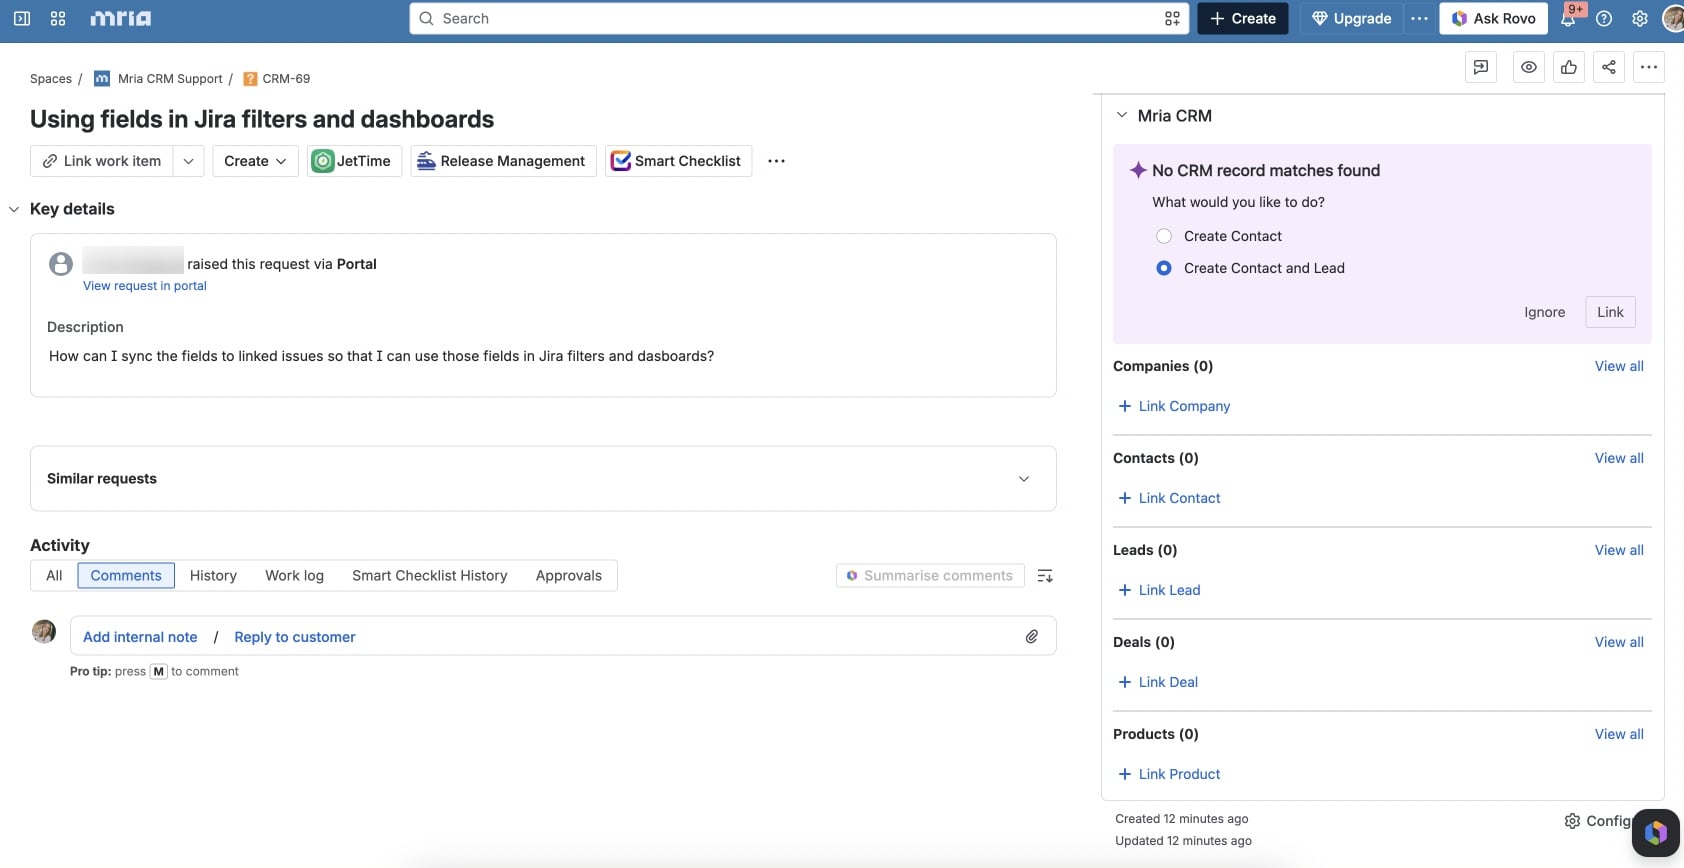The height and width of the screenshot is (868, 1684).
Task: Go to Spaces breadcrumb
Action: 51,78
